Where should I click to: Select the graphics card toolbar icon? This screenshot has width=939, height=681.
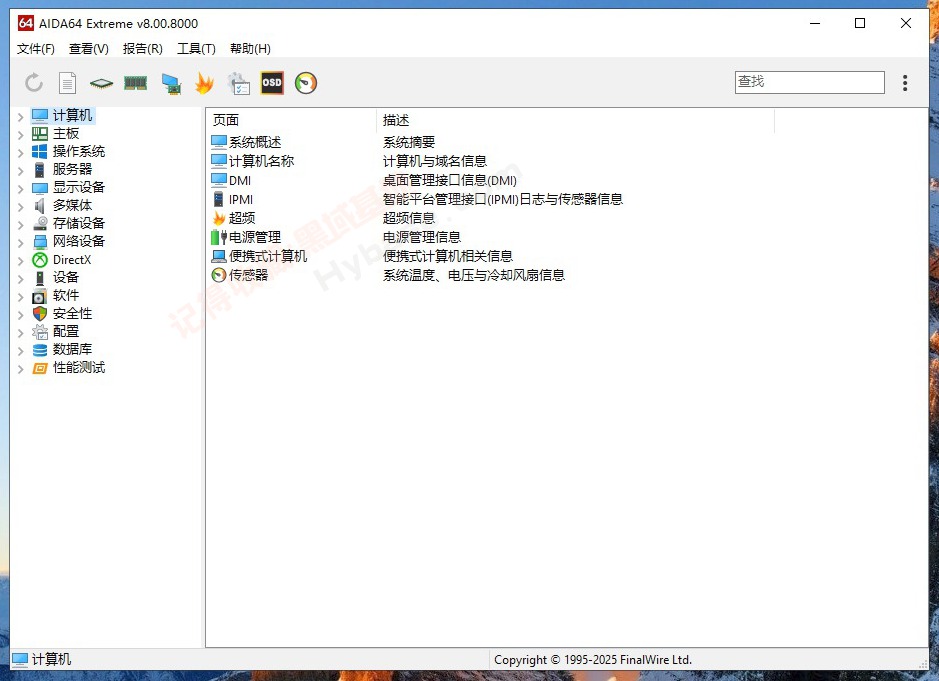point(170,83)
